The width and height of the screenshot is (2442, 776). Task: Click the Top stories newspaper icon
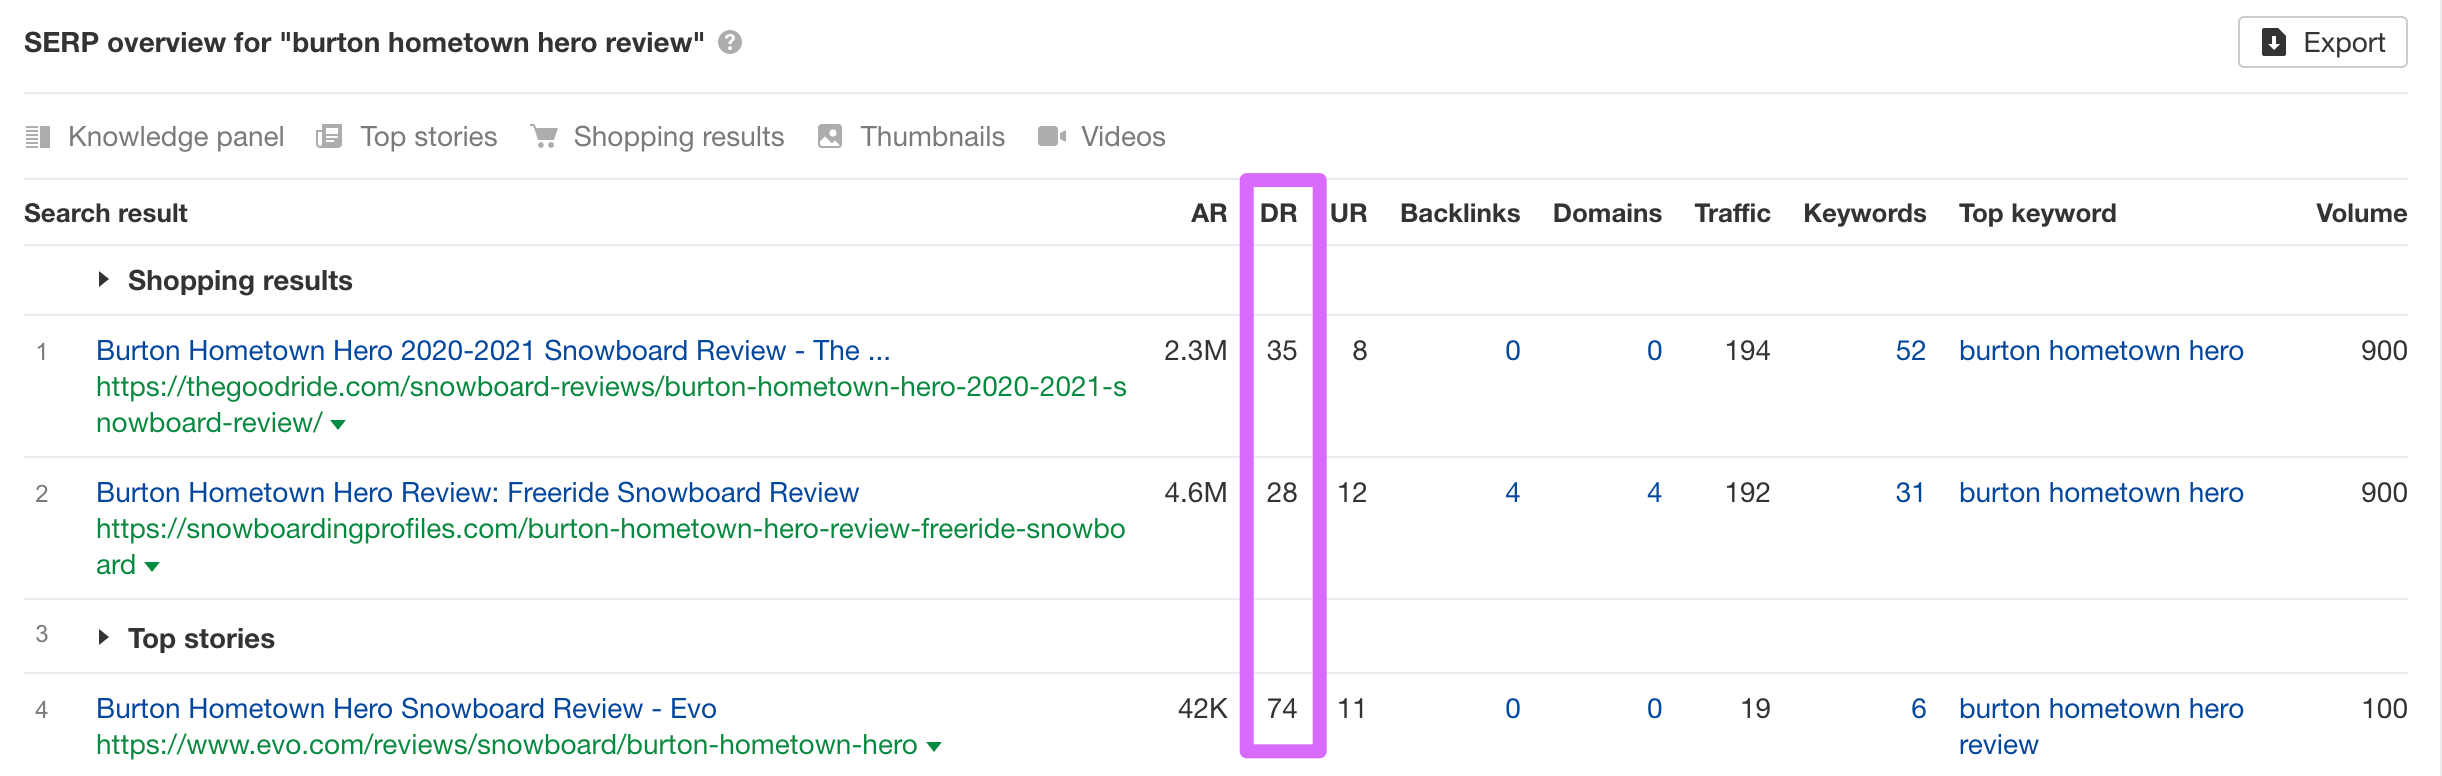coord(329,136)
